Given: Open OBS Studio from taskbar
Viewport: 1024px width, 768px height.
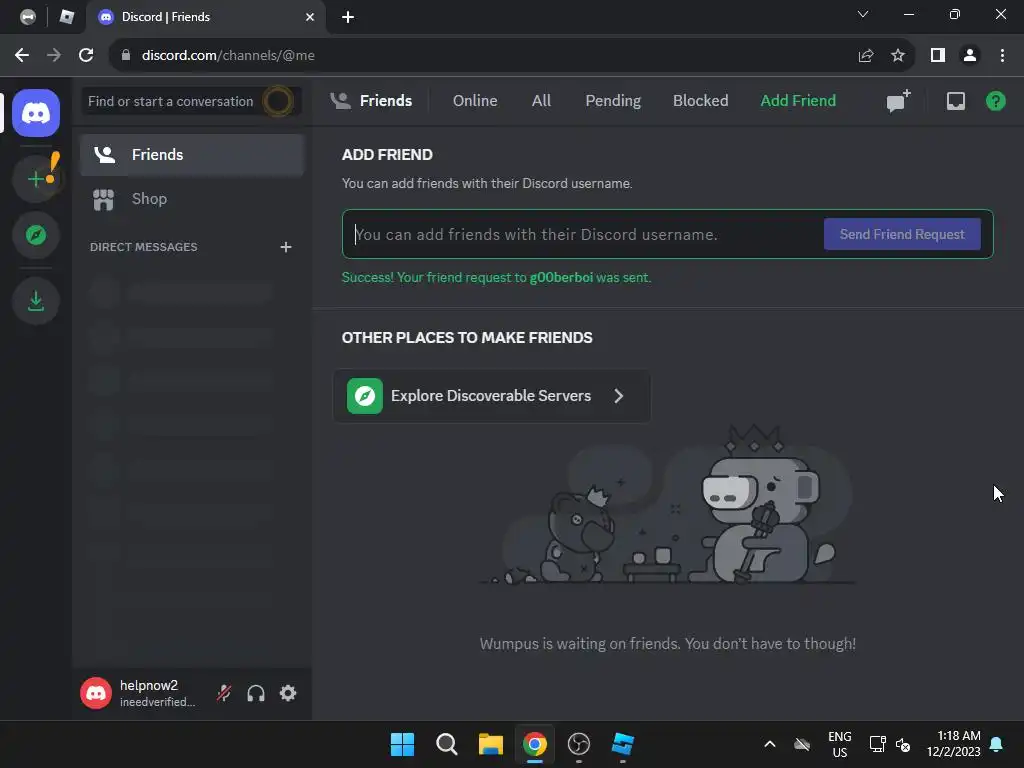Looking at the screenshot, I should 579,744.
